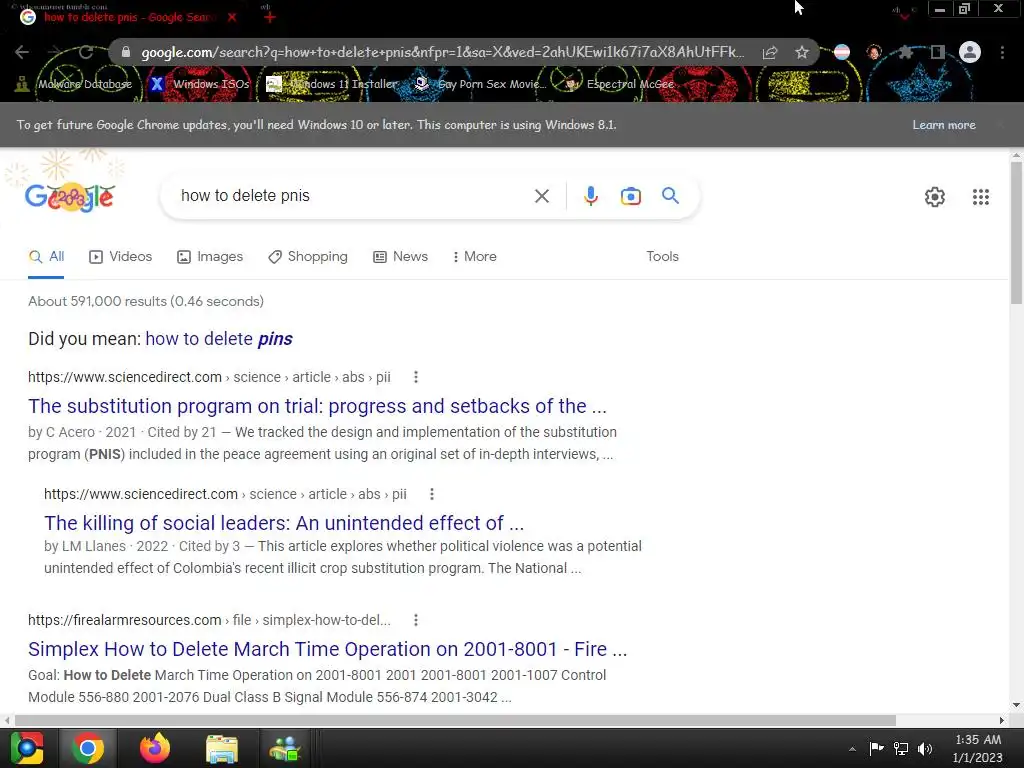Close the Google Search tab

click(x=232, y=17)
